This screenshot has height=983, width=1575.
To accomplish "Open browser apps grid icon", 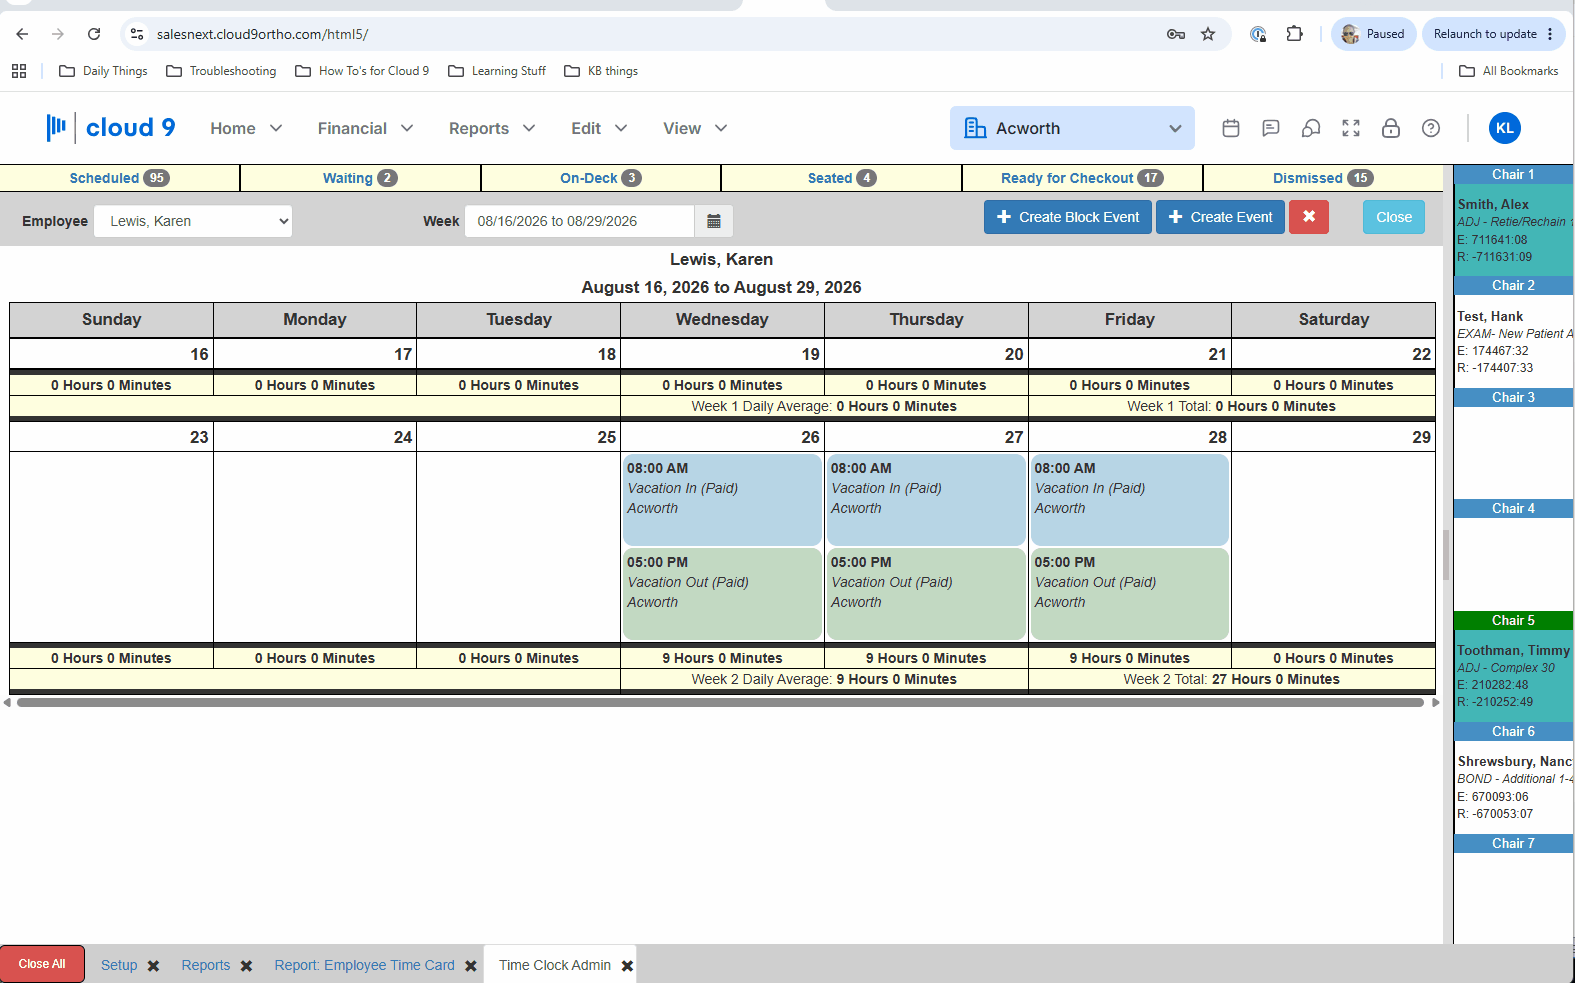I will 19,71.
